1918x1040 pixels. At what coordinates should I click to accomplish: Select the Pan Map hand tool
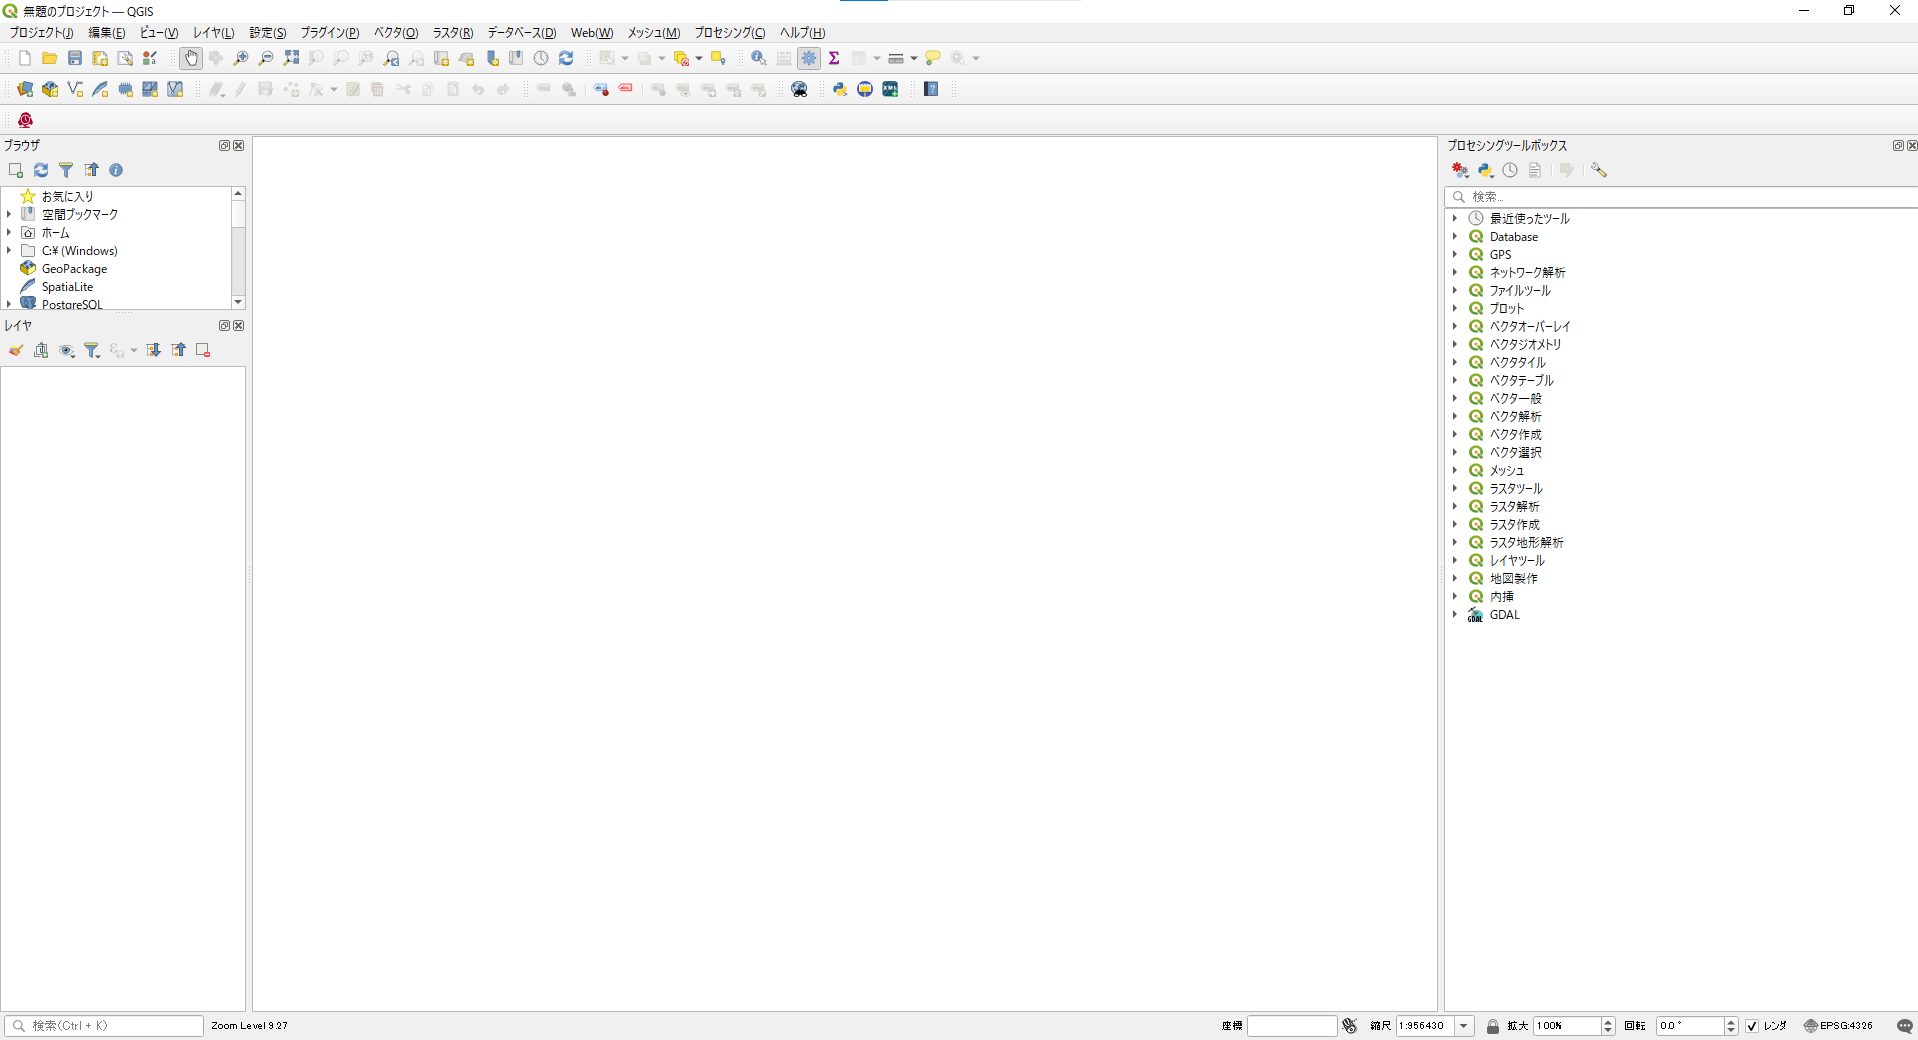(191, 59)
